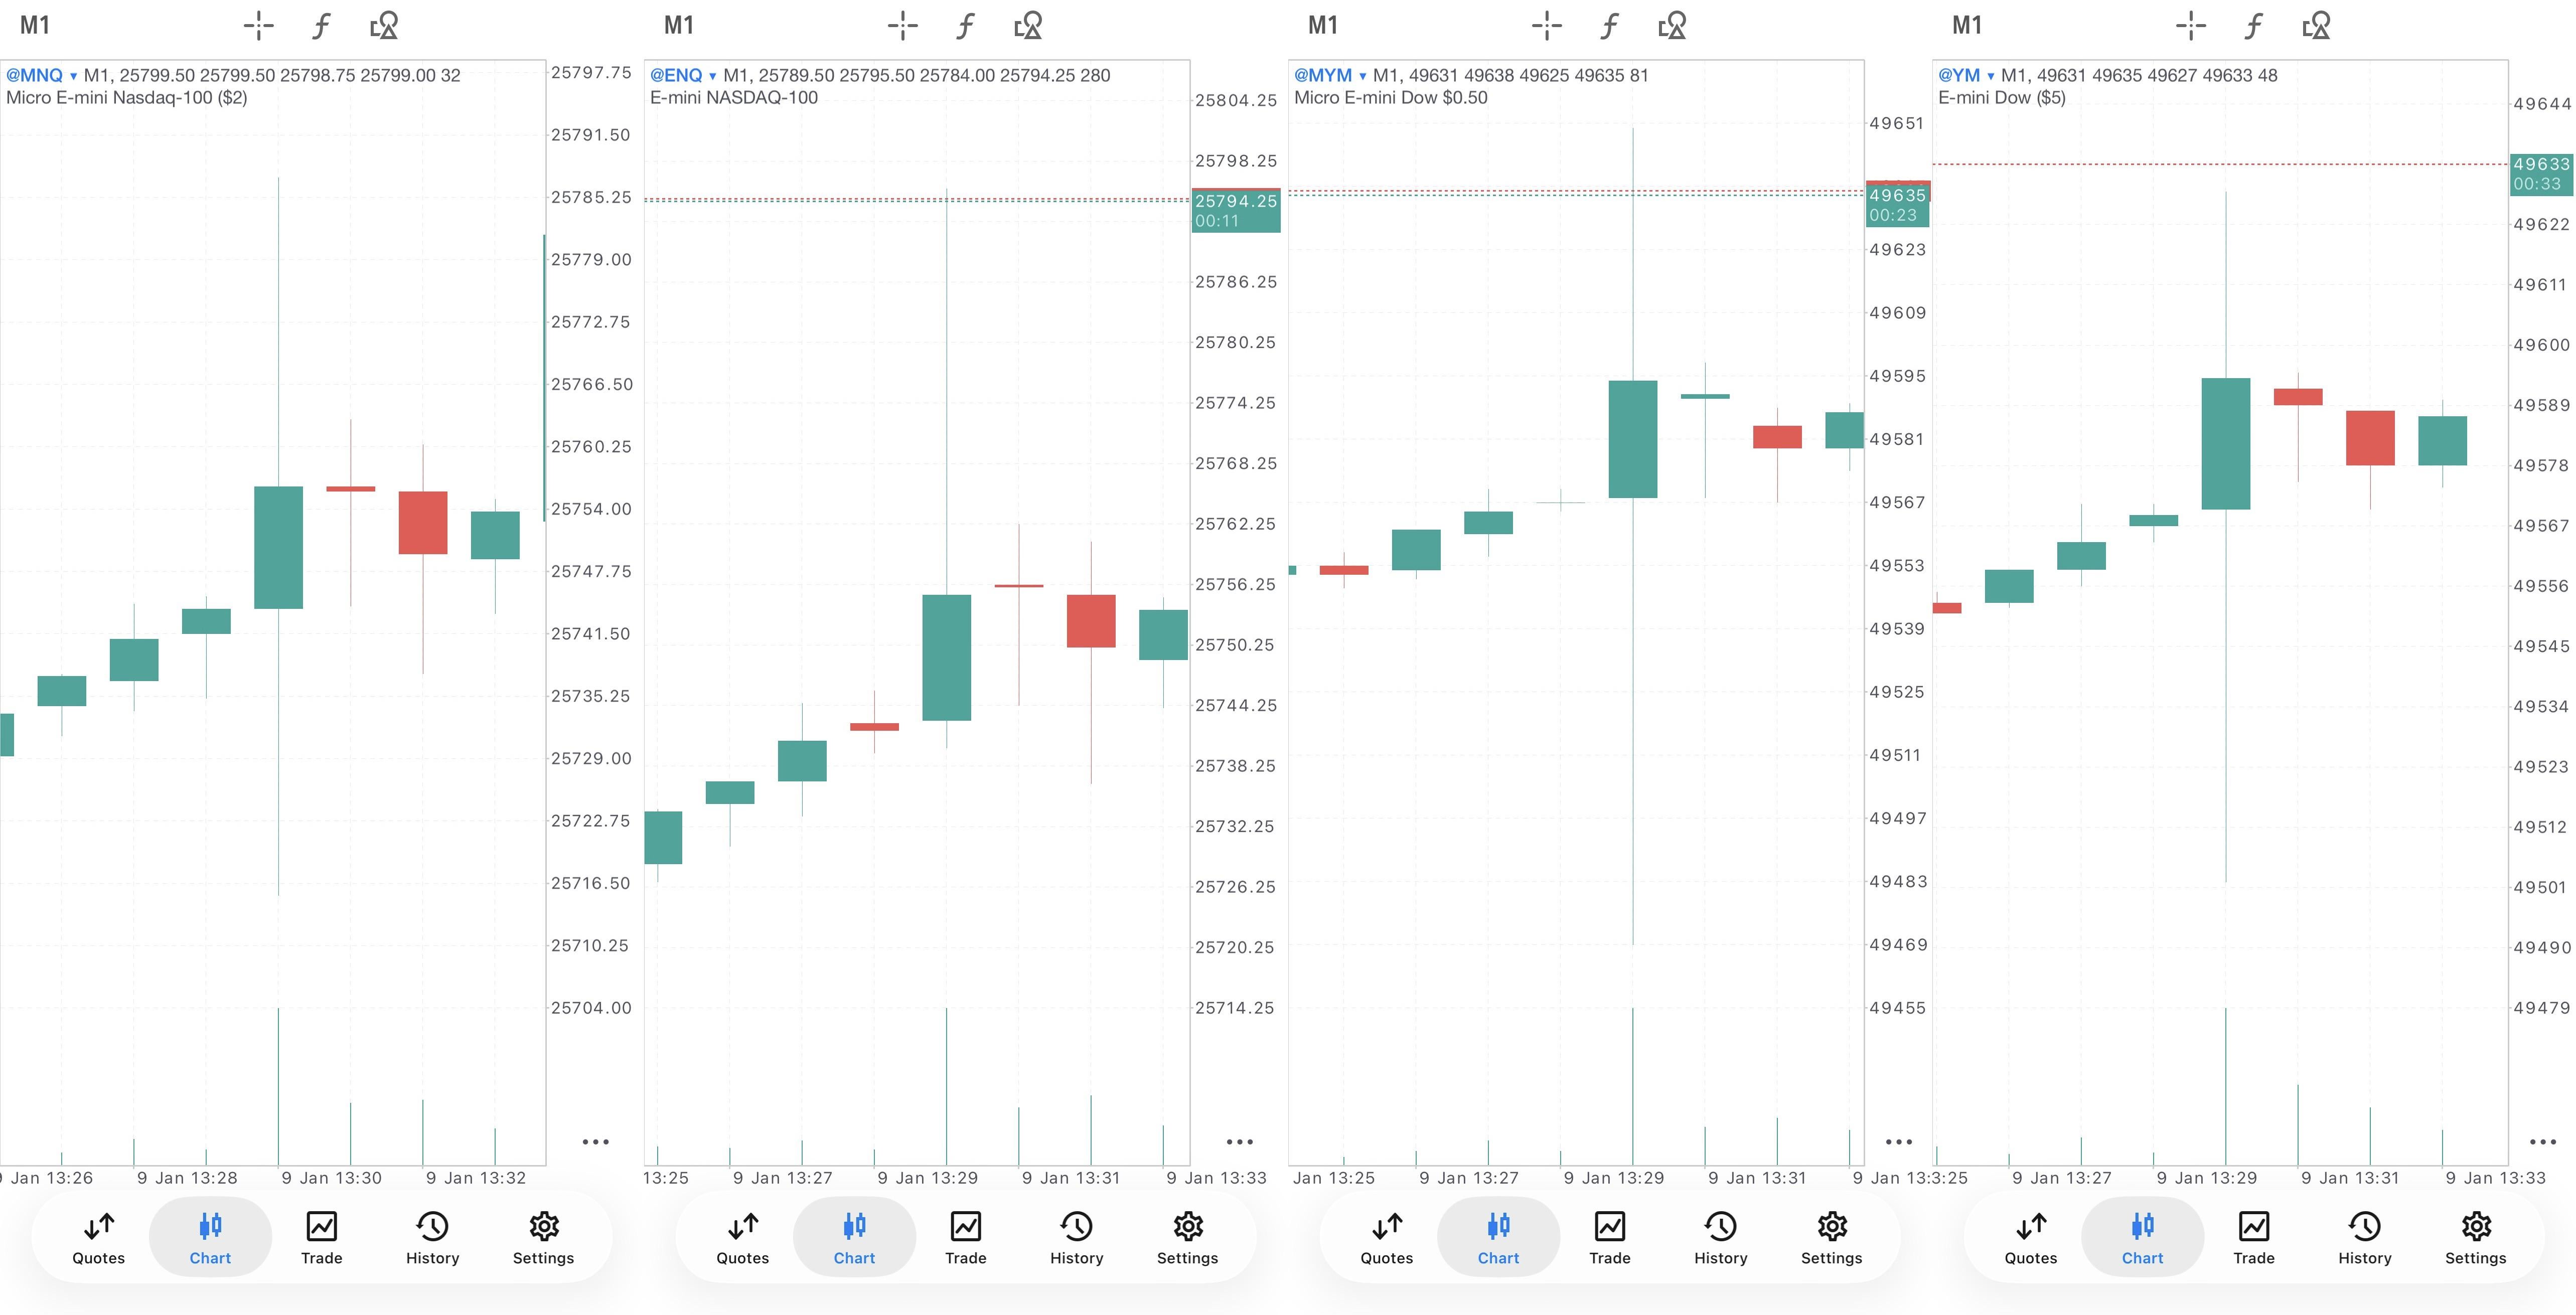Open three-dots menu in the YM chart
2576x1315 pixels.
(x=2542, y=1141)
